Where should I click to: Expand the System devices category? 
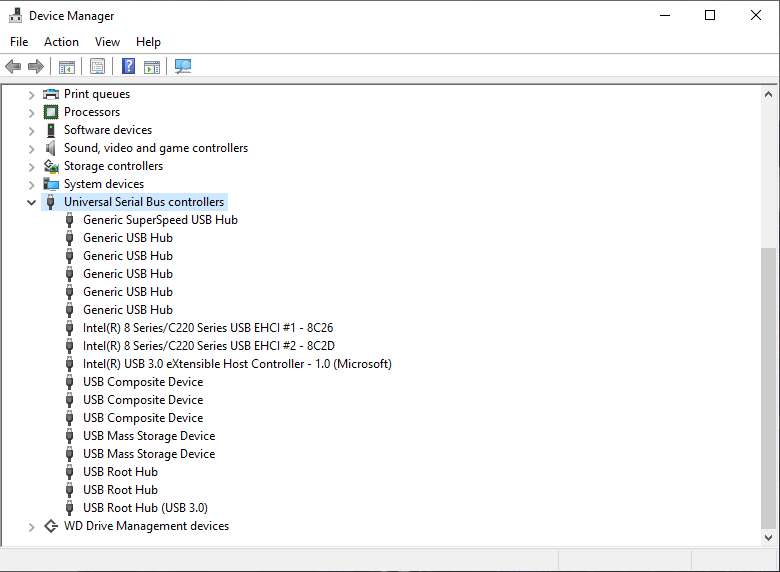point(31,185)
